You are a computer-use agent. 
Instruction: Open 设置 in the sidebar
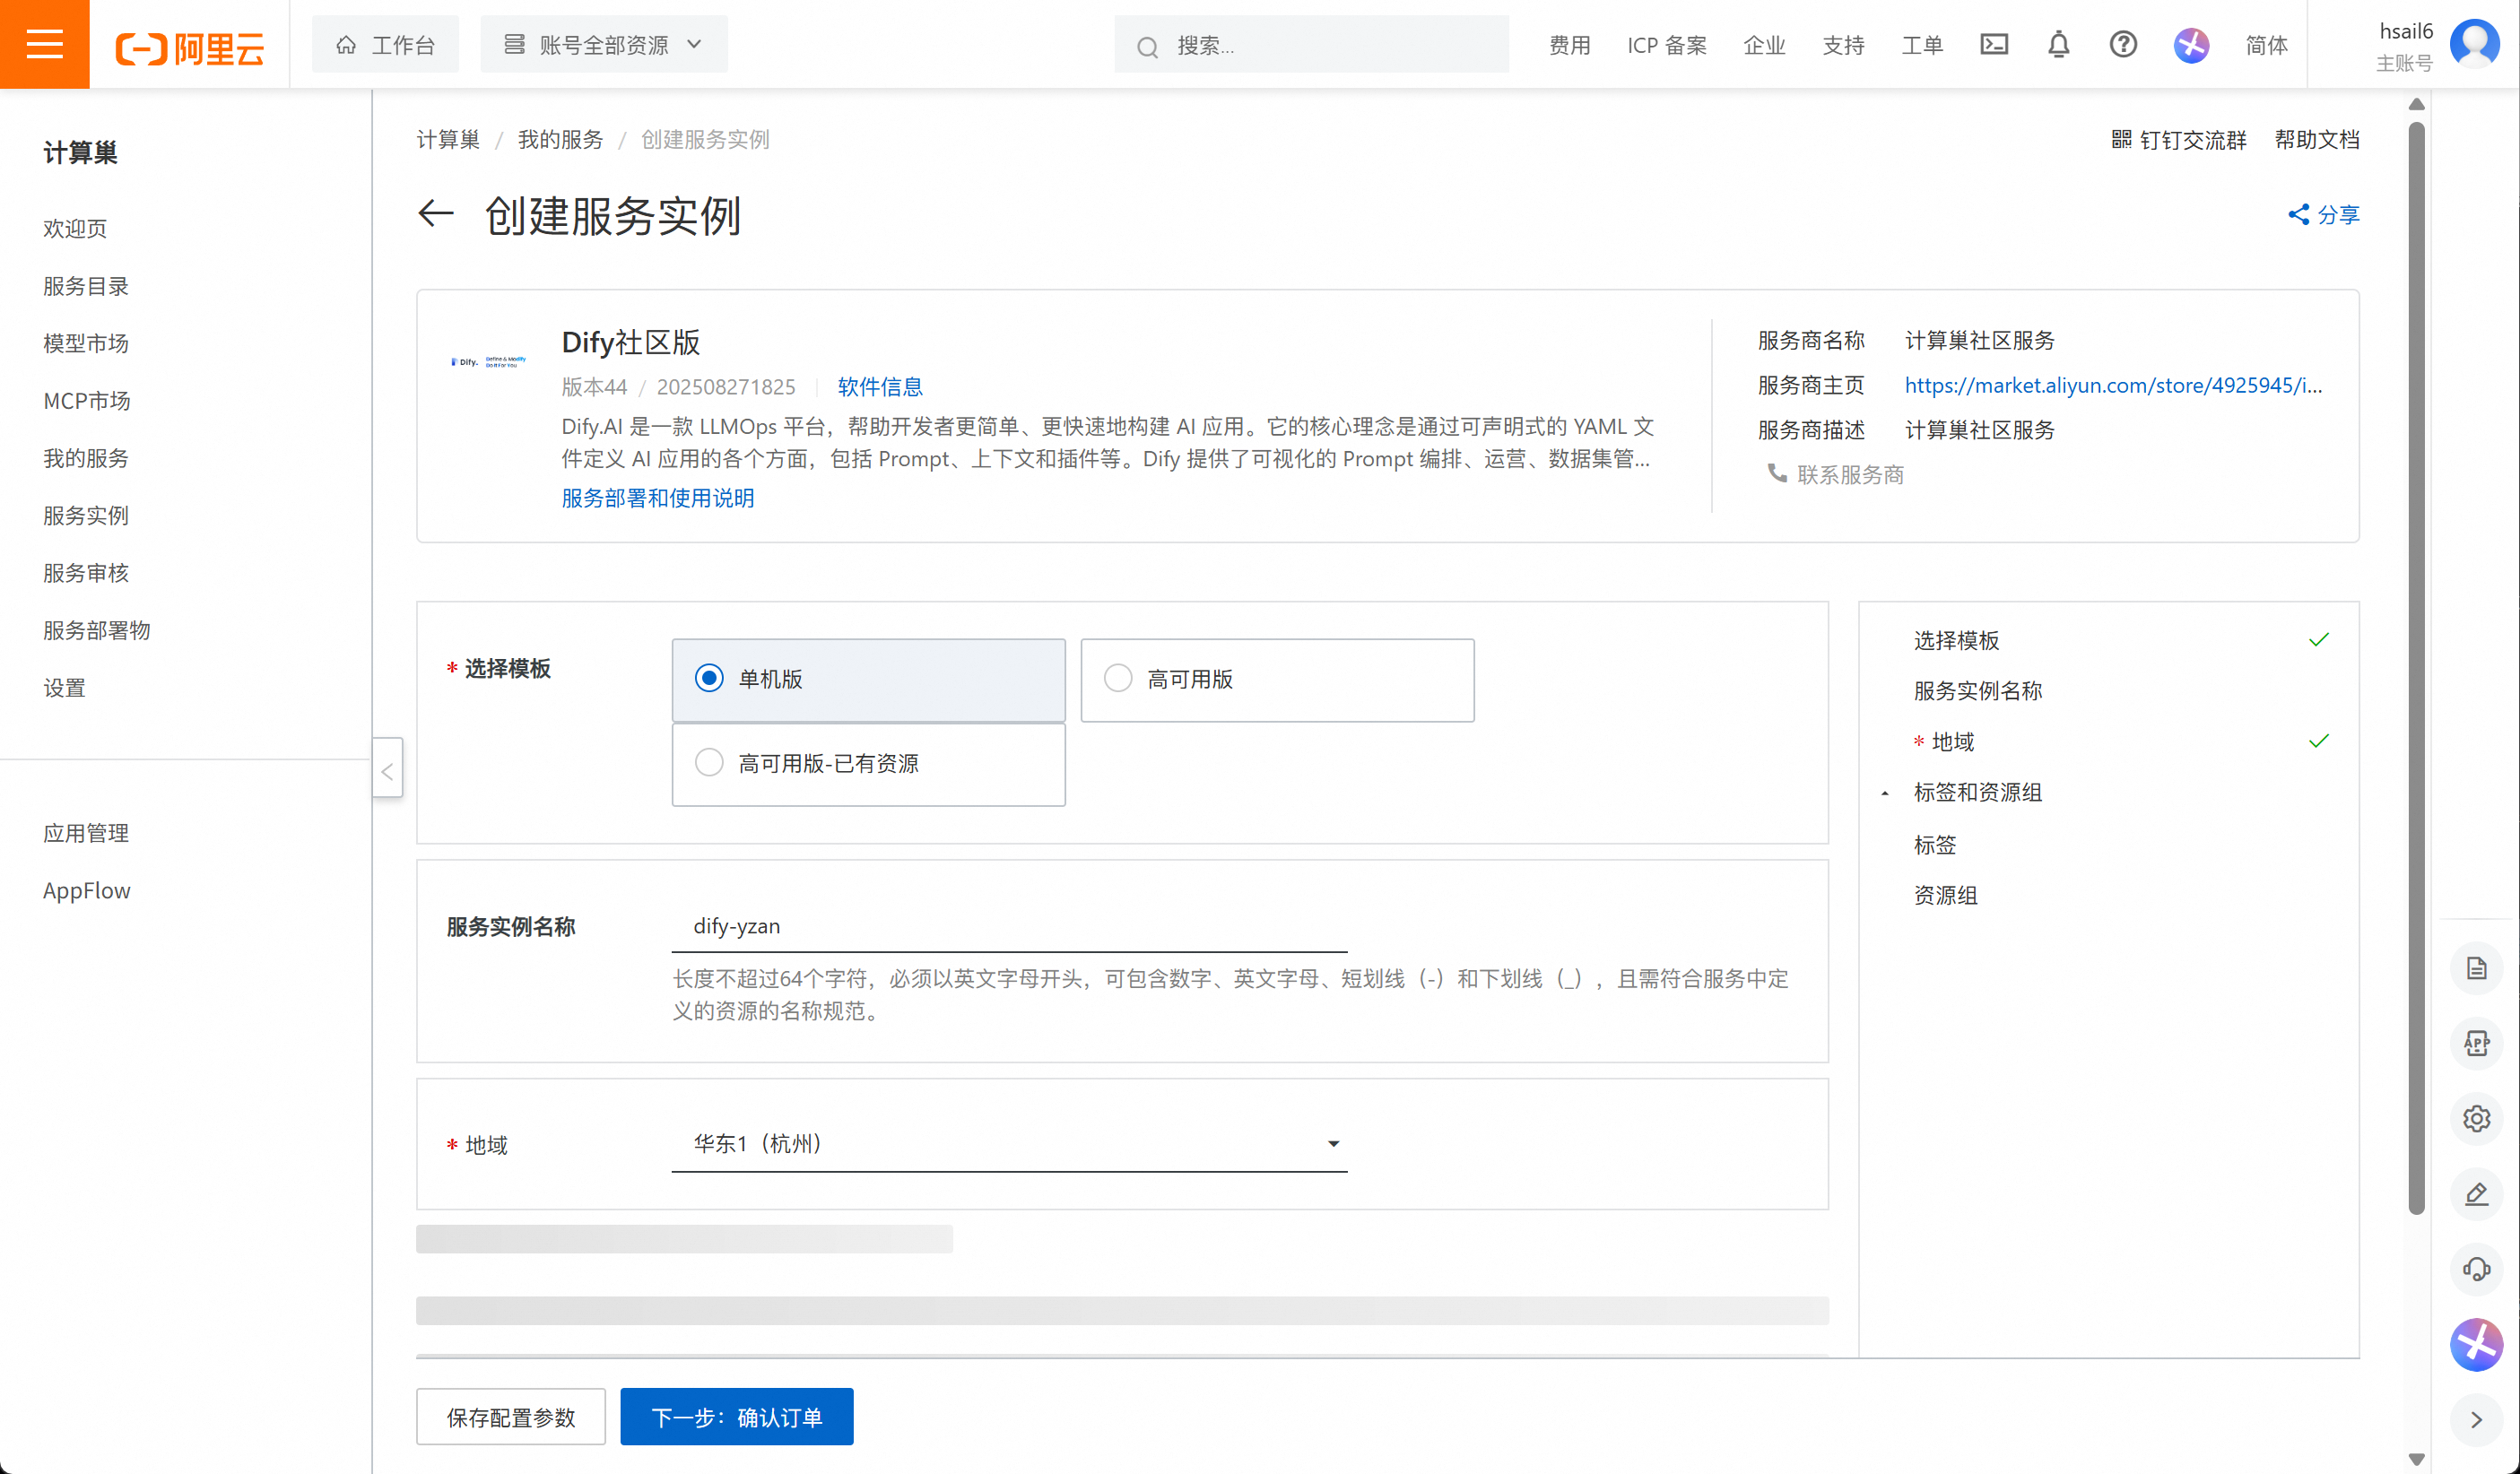(x=64, y=688)
